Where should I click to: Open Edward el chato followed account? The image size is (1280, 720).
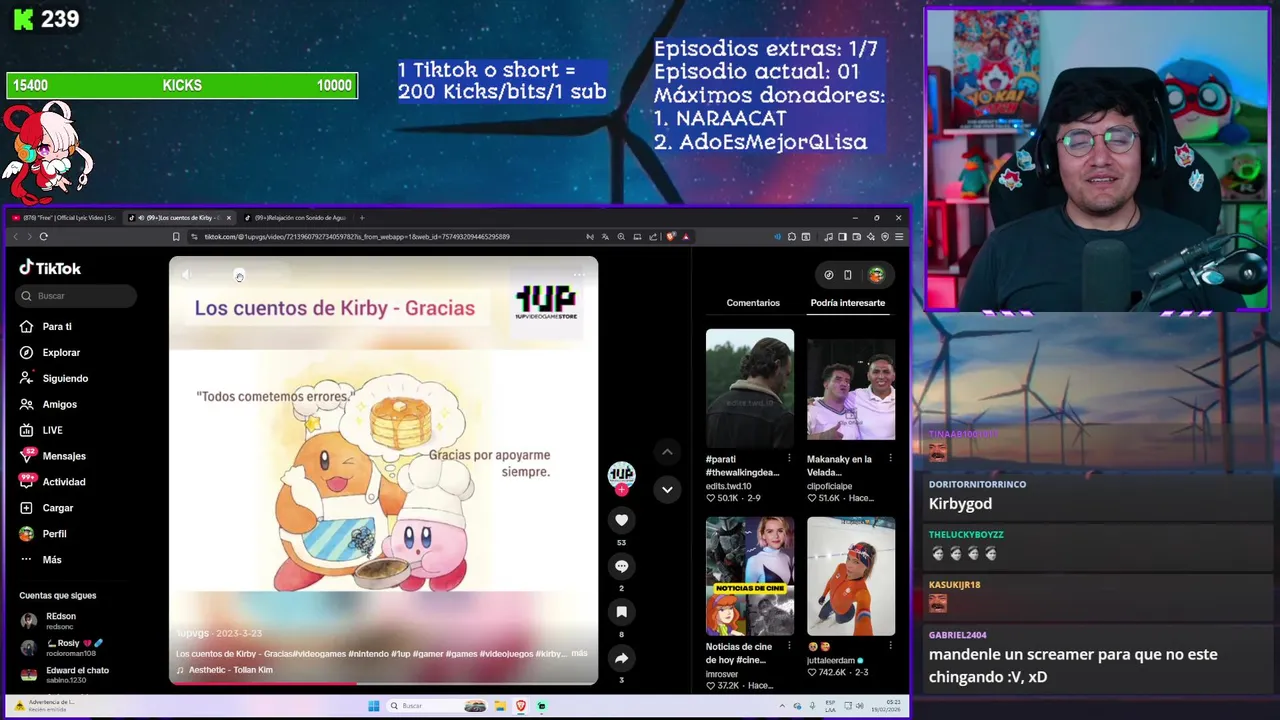pos(64,675)
